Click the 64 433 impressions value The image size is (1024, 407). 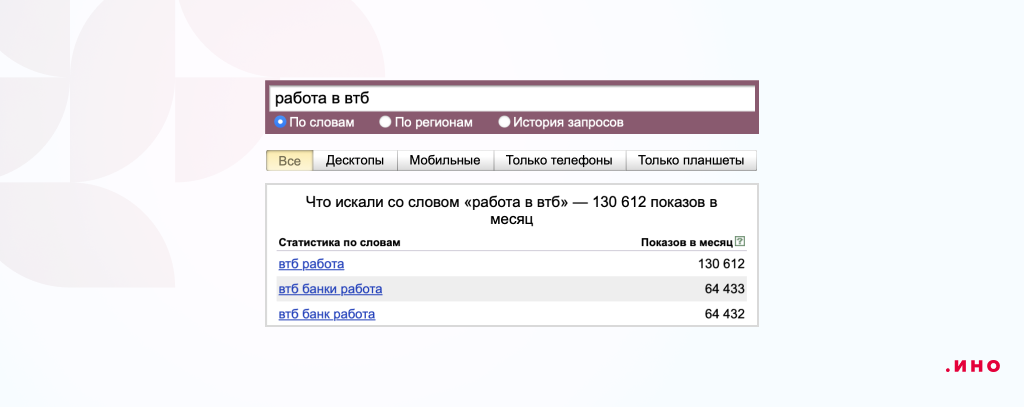[725, 289]
